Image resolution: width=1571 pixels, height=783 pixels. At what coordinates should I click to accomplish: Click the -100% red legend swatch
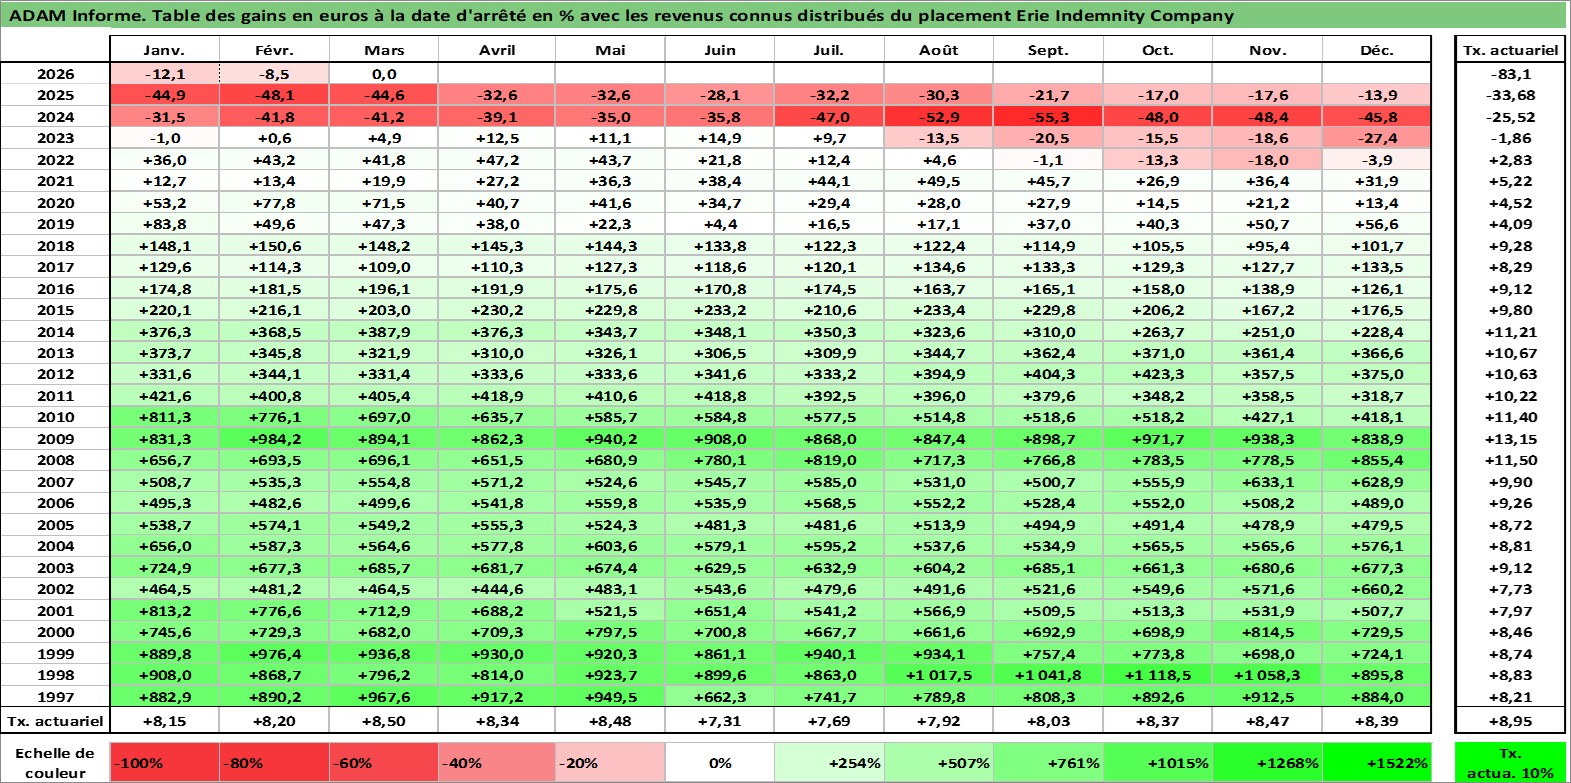click(x=165, y=762)
